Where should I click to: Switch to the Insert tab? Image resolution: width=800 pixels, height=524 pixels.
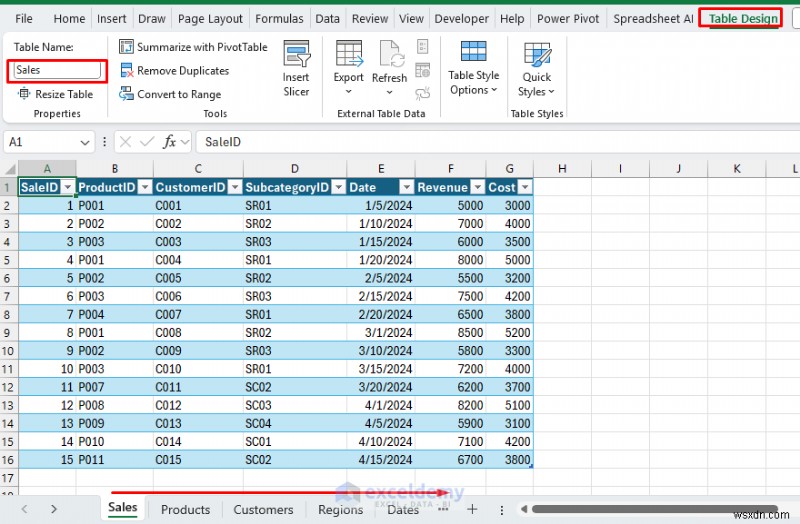[x=111, y=19]
